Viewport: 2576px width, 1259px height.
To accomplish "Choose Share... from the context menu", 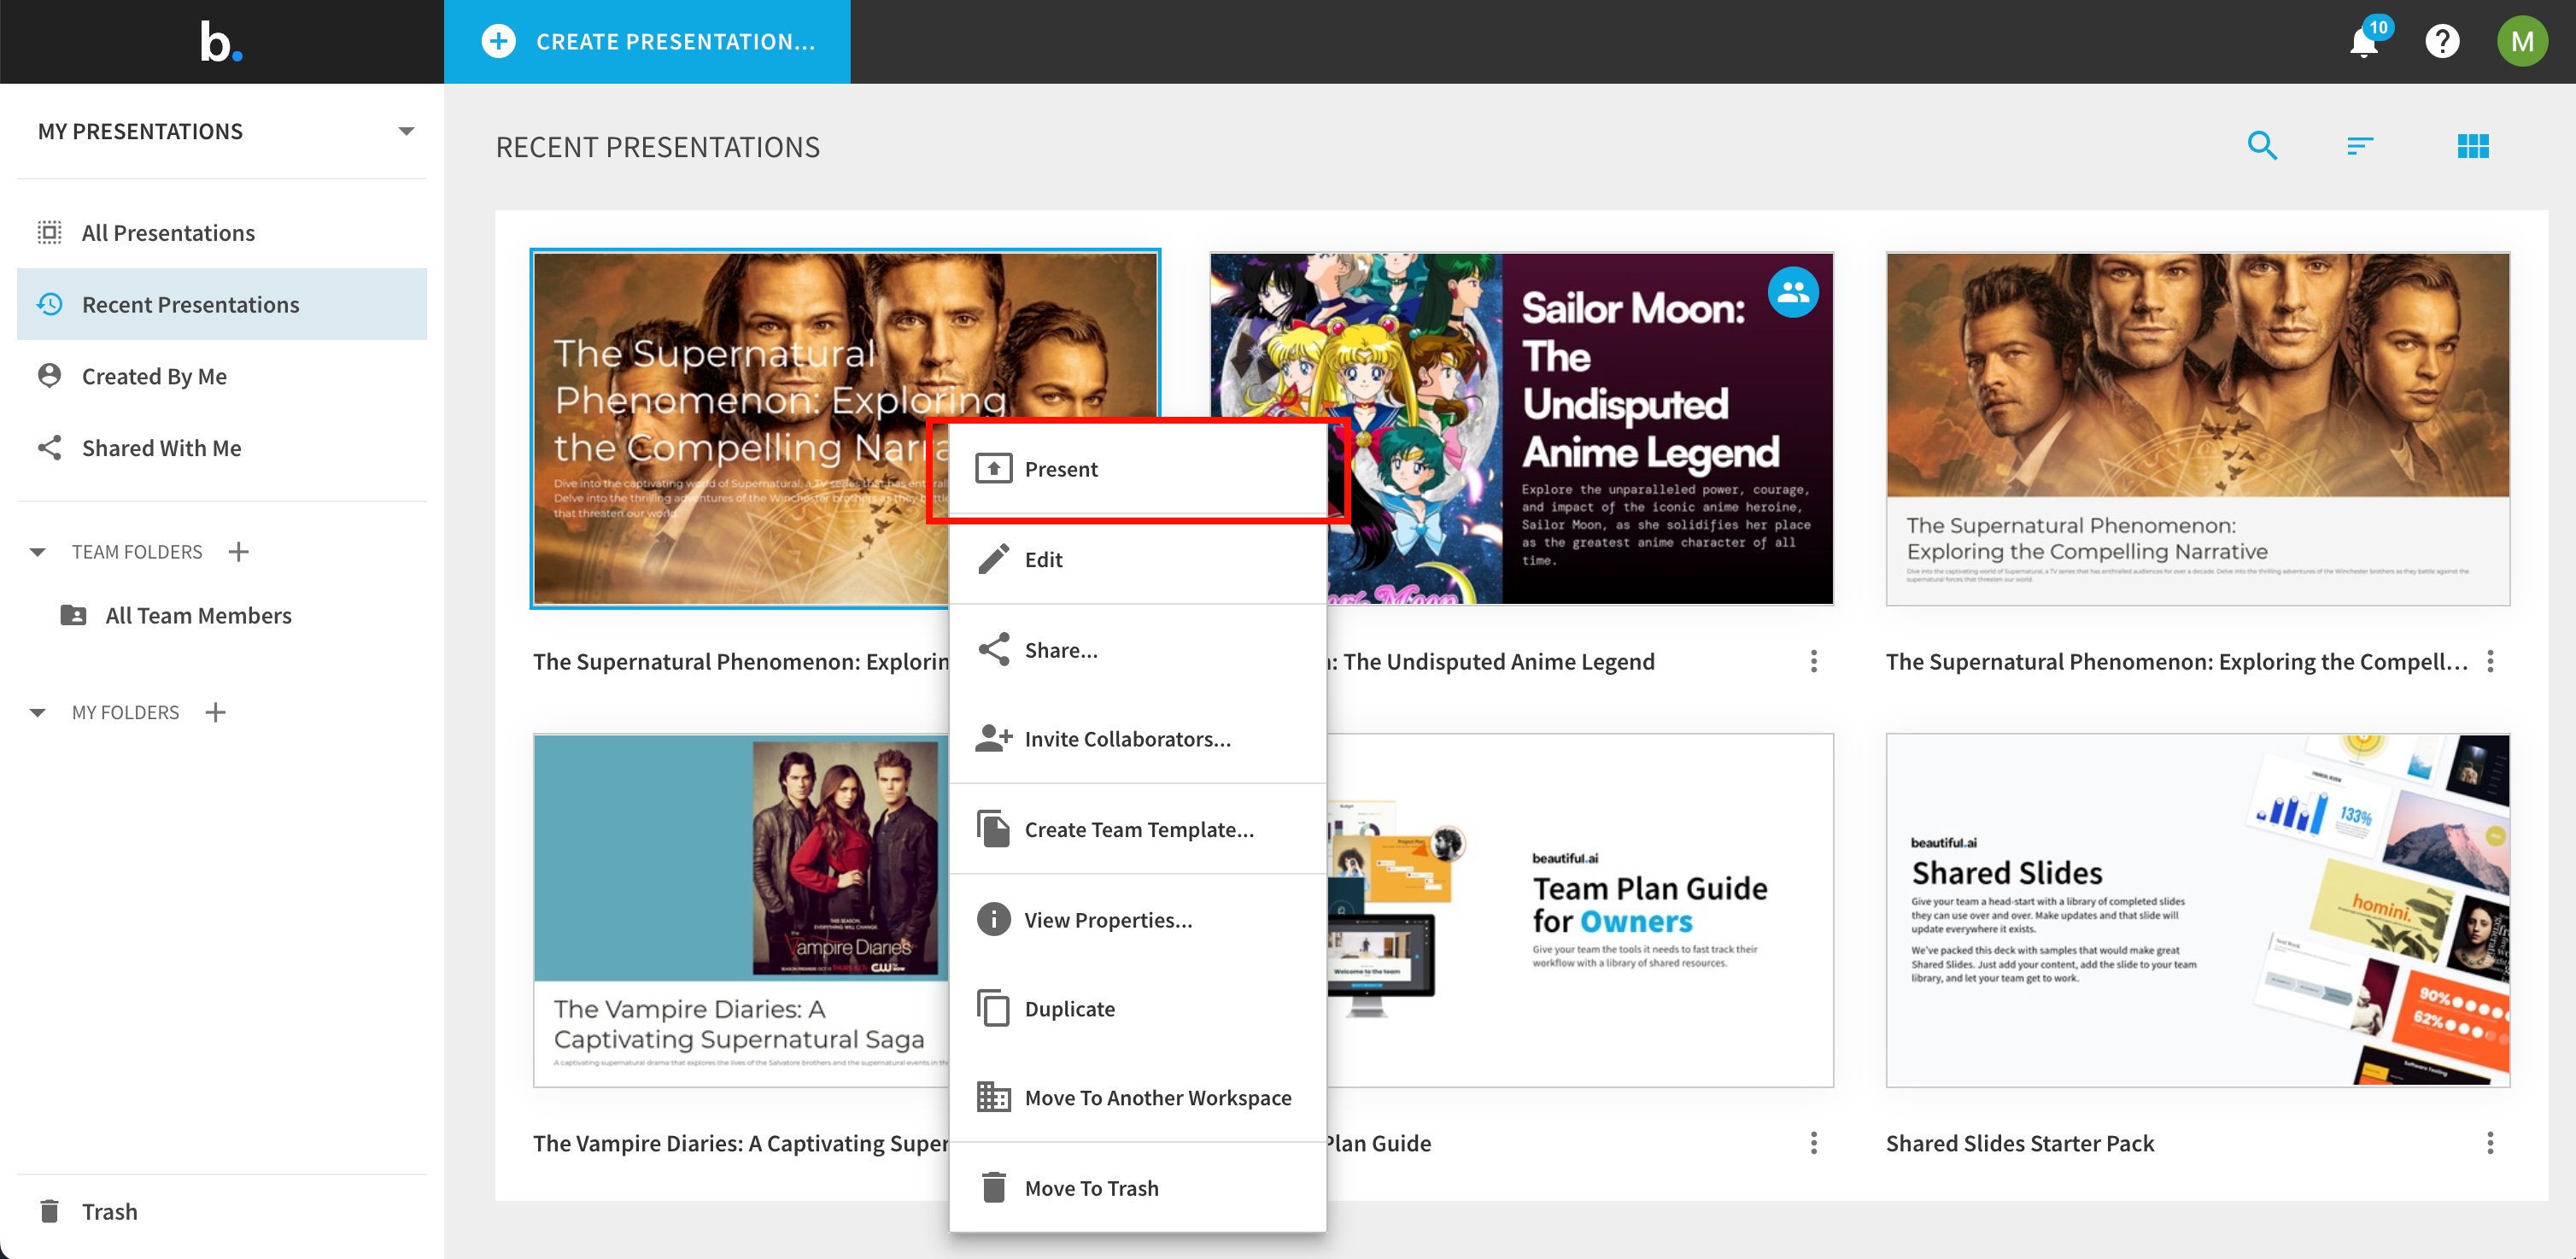I will (1137, 650).
